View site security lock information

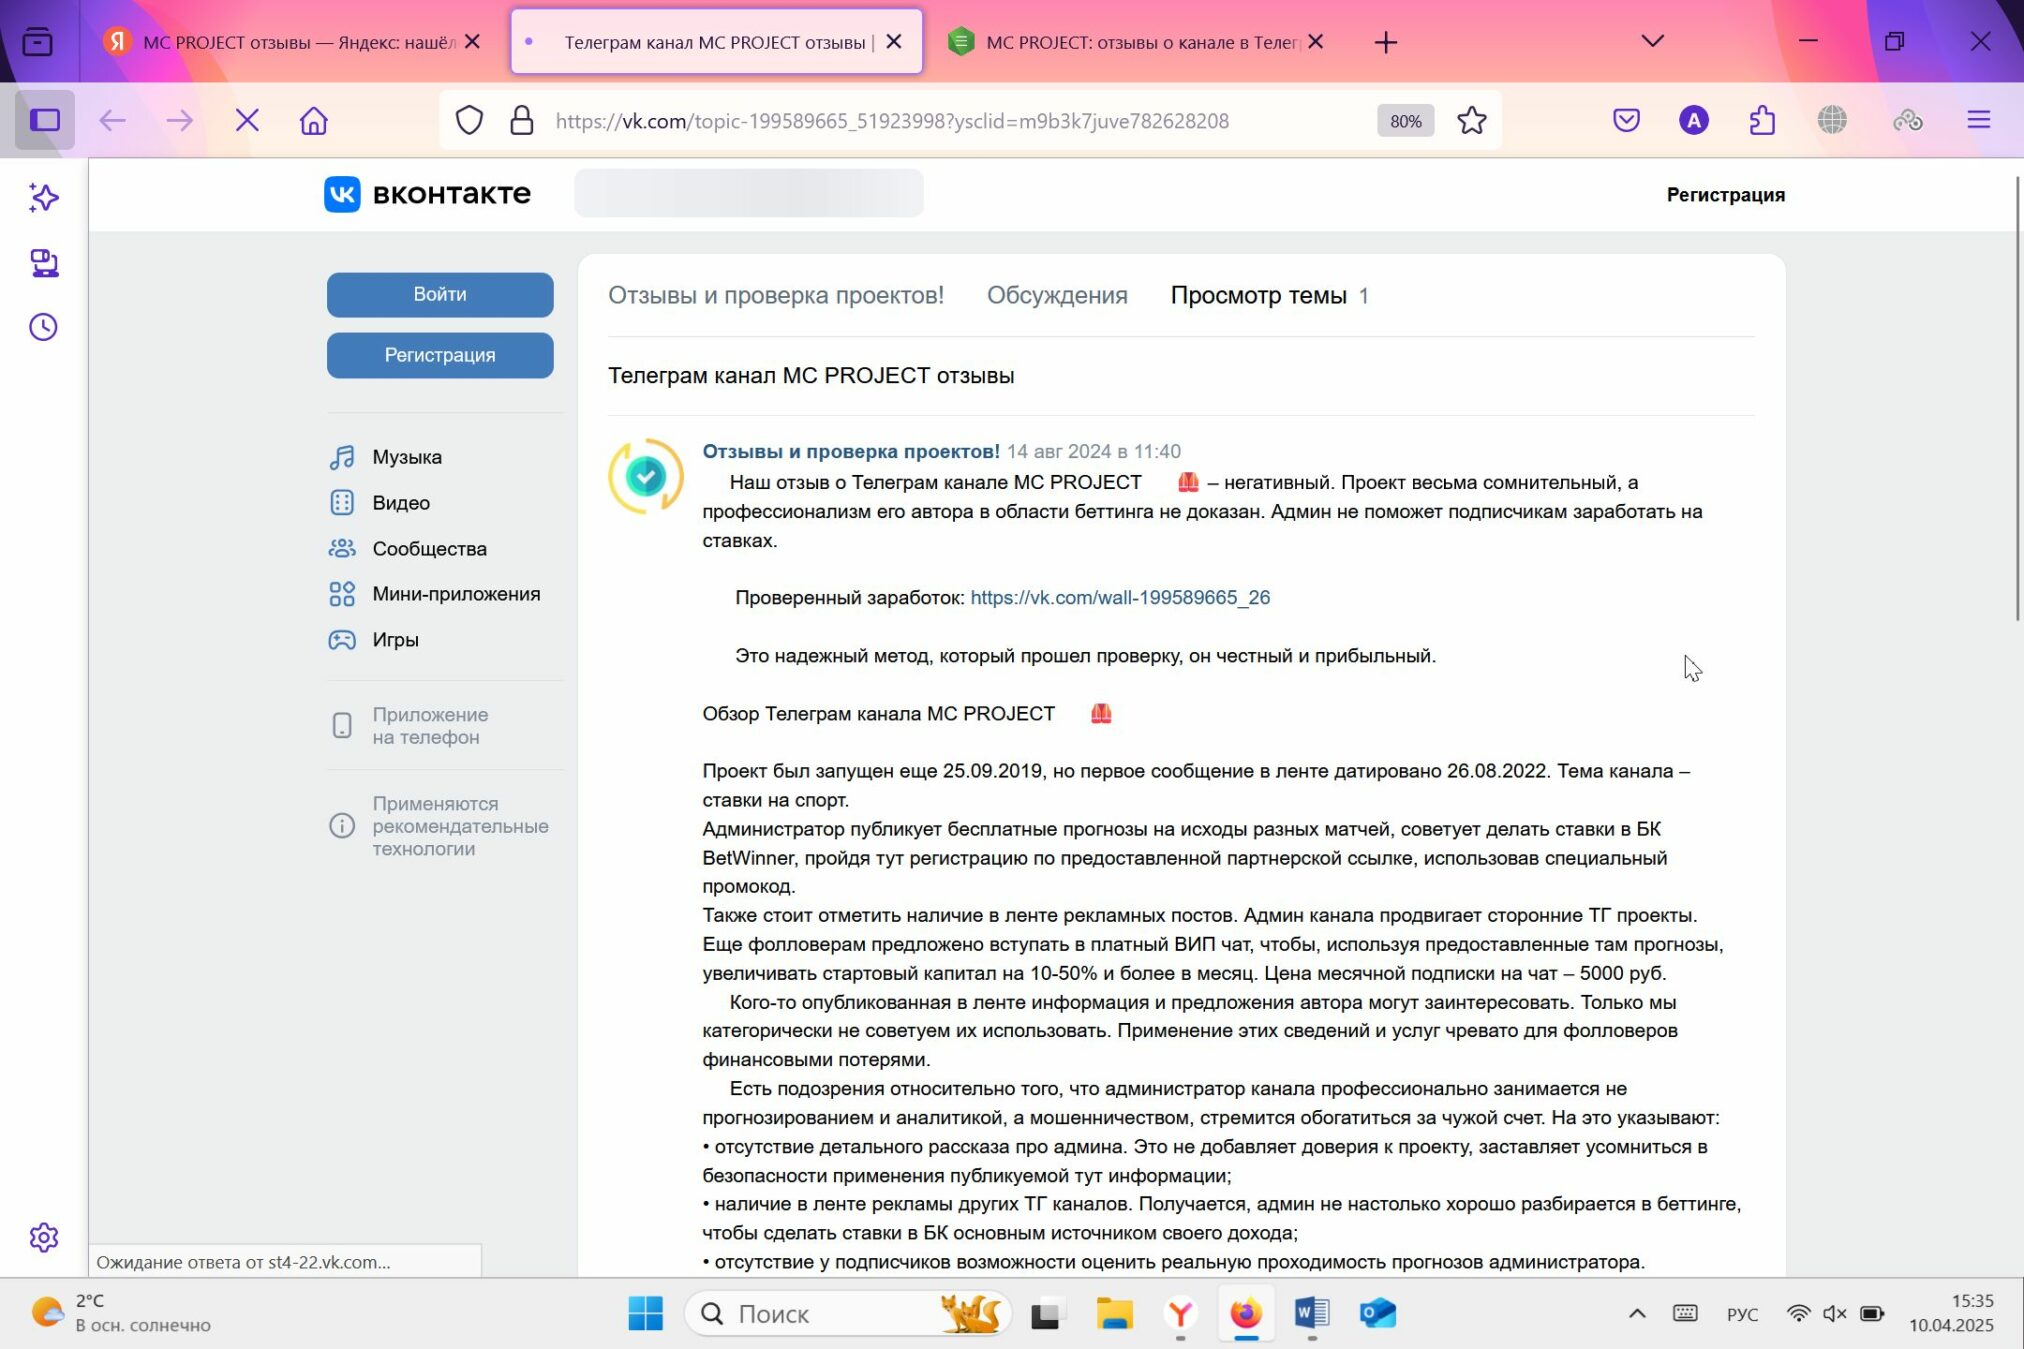pyautogui.click(x=521, y=121)
